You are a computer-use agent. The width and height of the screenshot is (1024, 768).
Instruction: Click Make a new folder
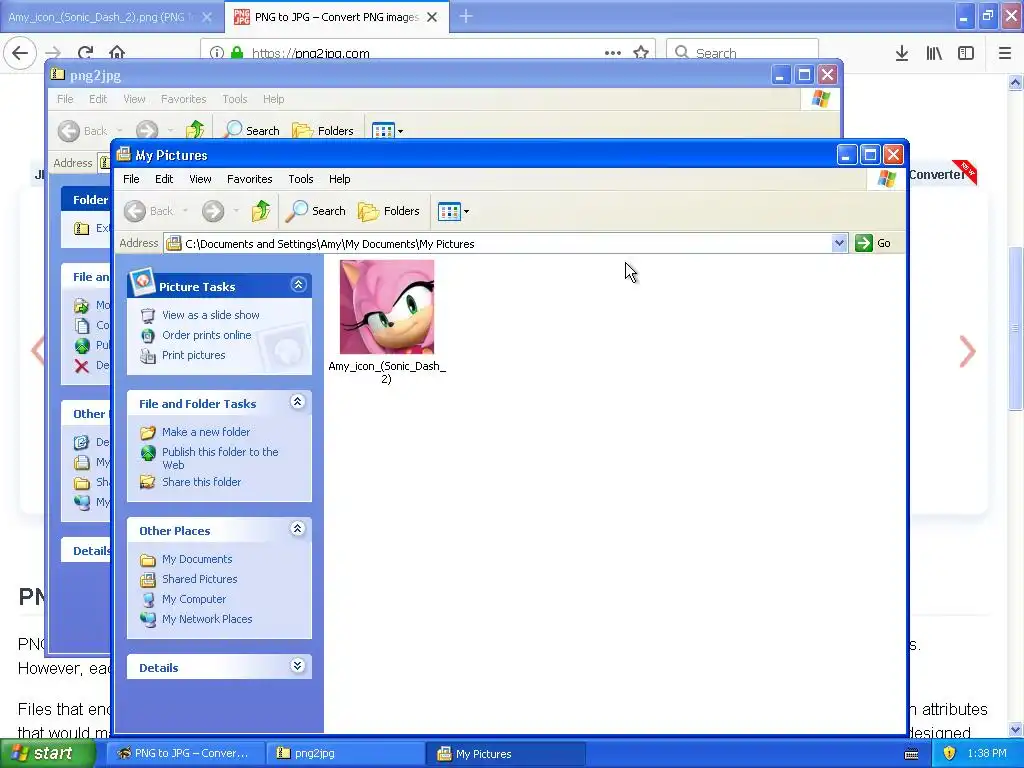tap(206, 432)
